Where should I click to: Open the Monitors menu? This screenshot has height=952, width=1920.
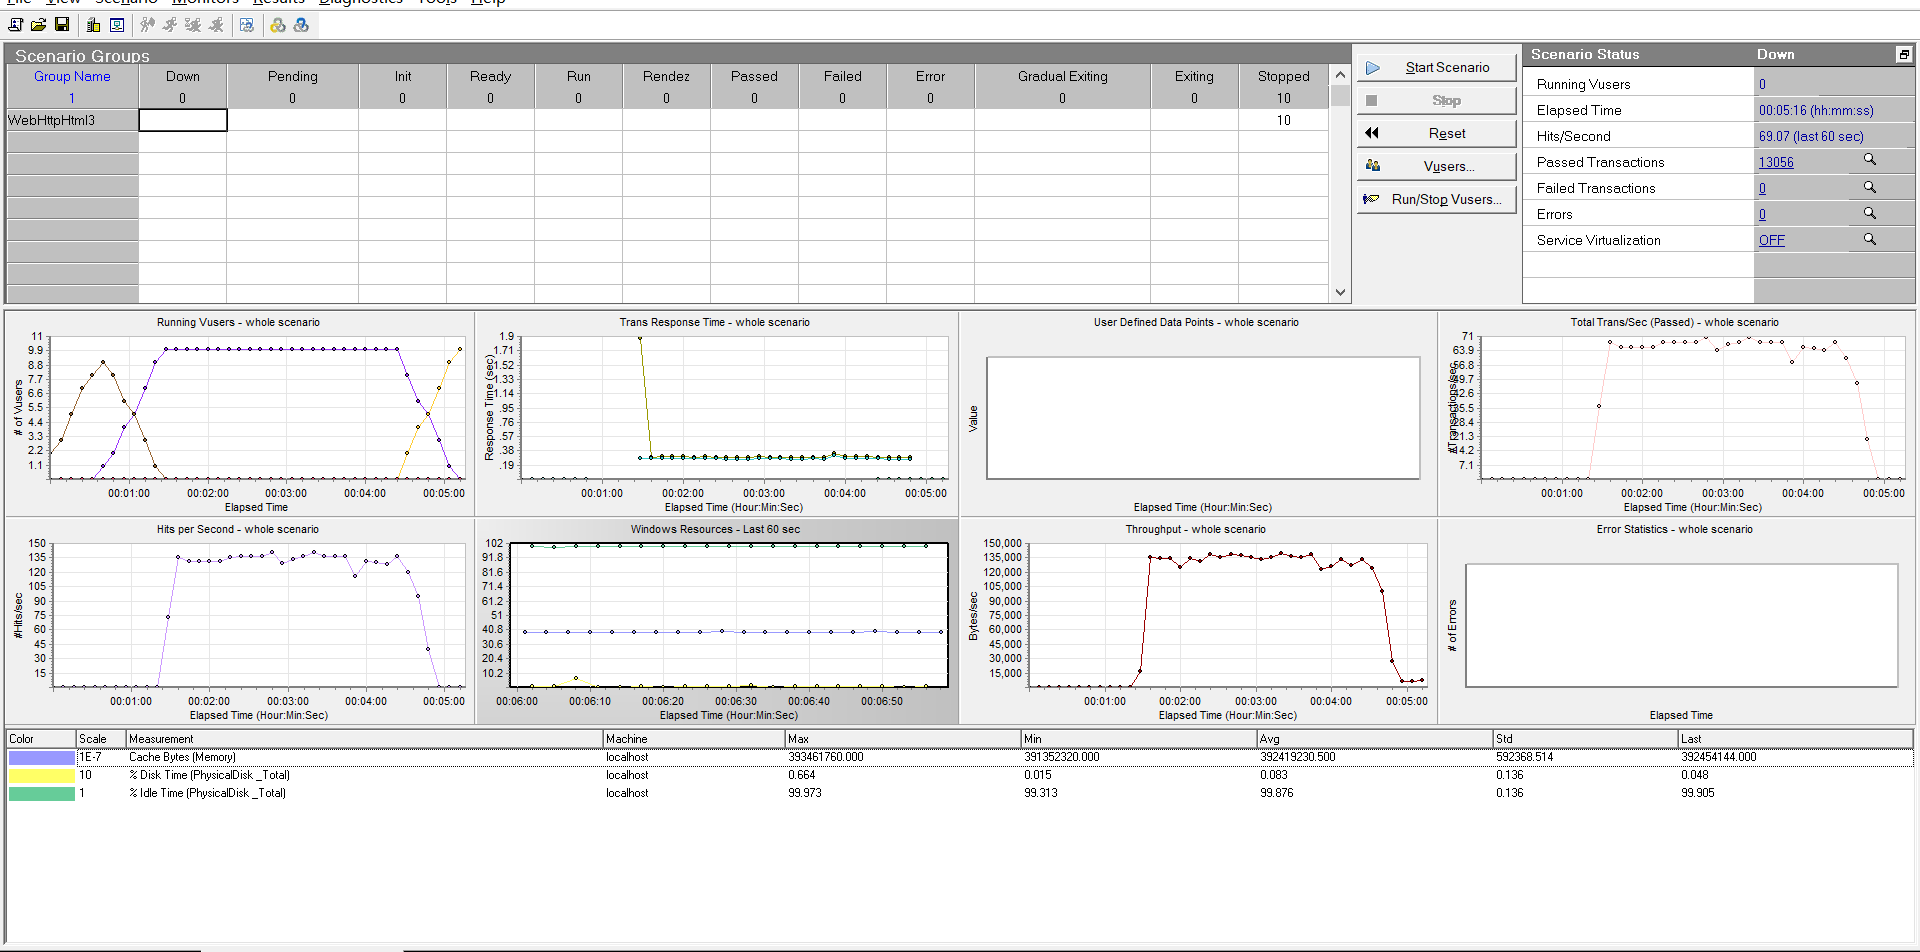tap(205, 3)
